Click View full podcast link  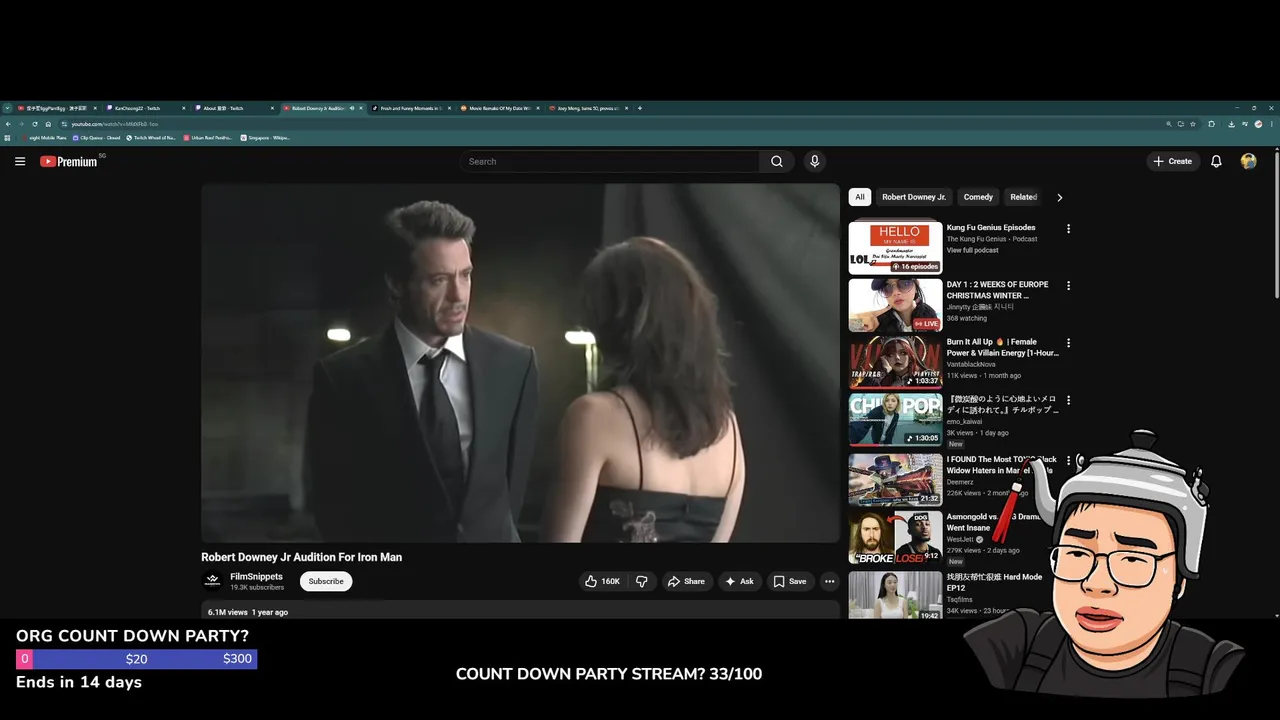(972, 250)
